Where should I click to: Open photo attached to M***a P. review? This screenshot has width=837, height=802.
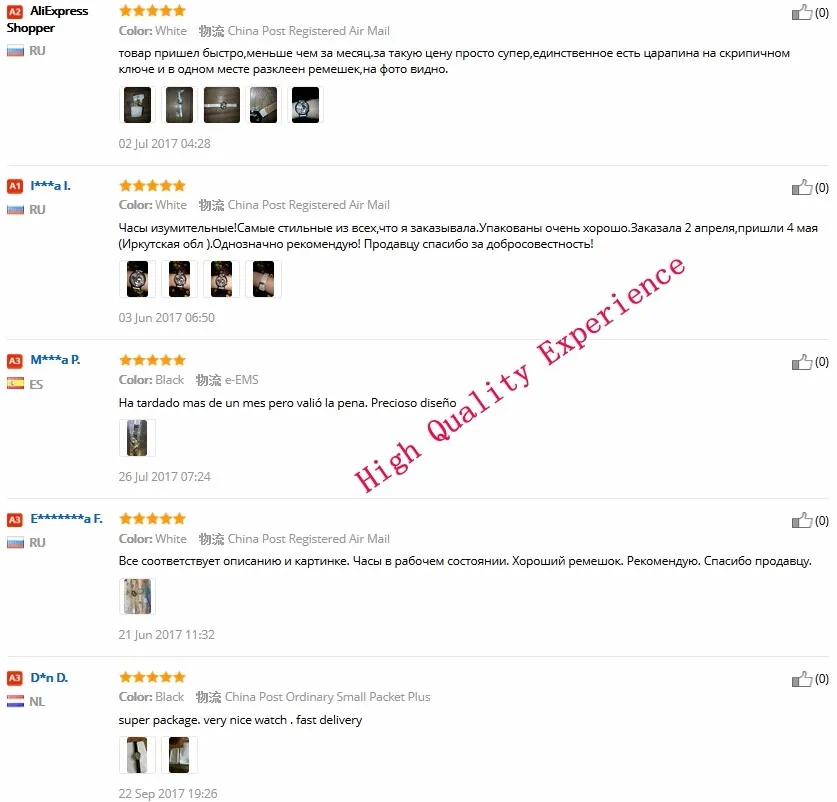tap(137, 438)
